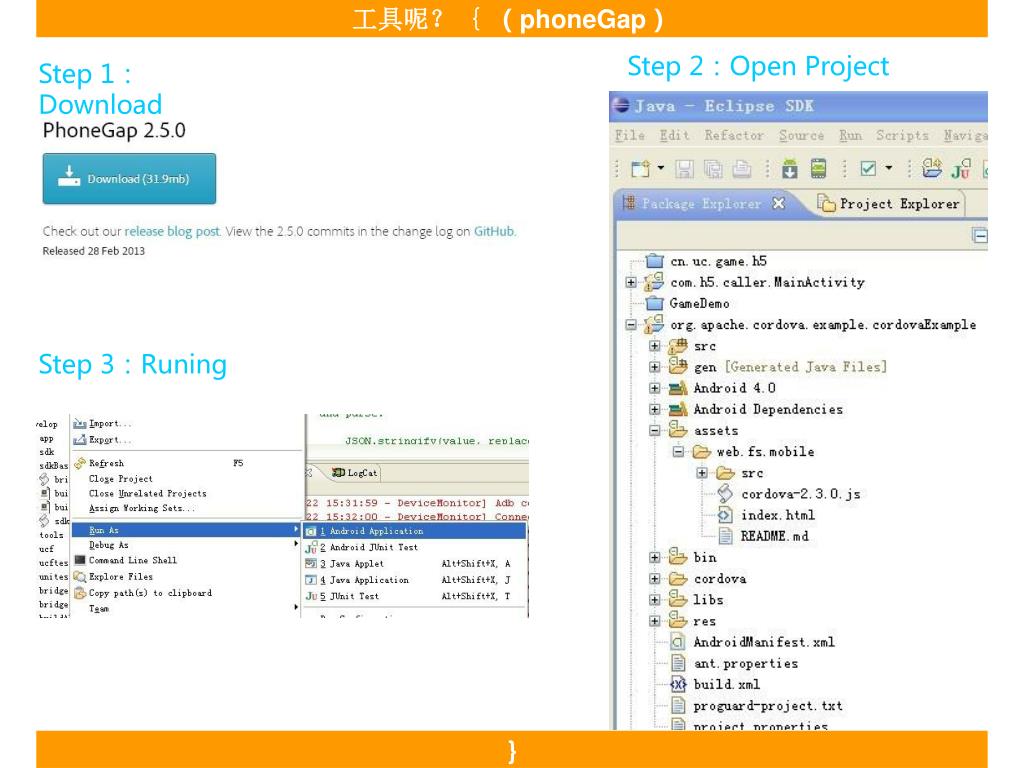Screen dimensions: 1024x768
Task: Click the Print toolbar icon
Action: click(741, 168)
